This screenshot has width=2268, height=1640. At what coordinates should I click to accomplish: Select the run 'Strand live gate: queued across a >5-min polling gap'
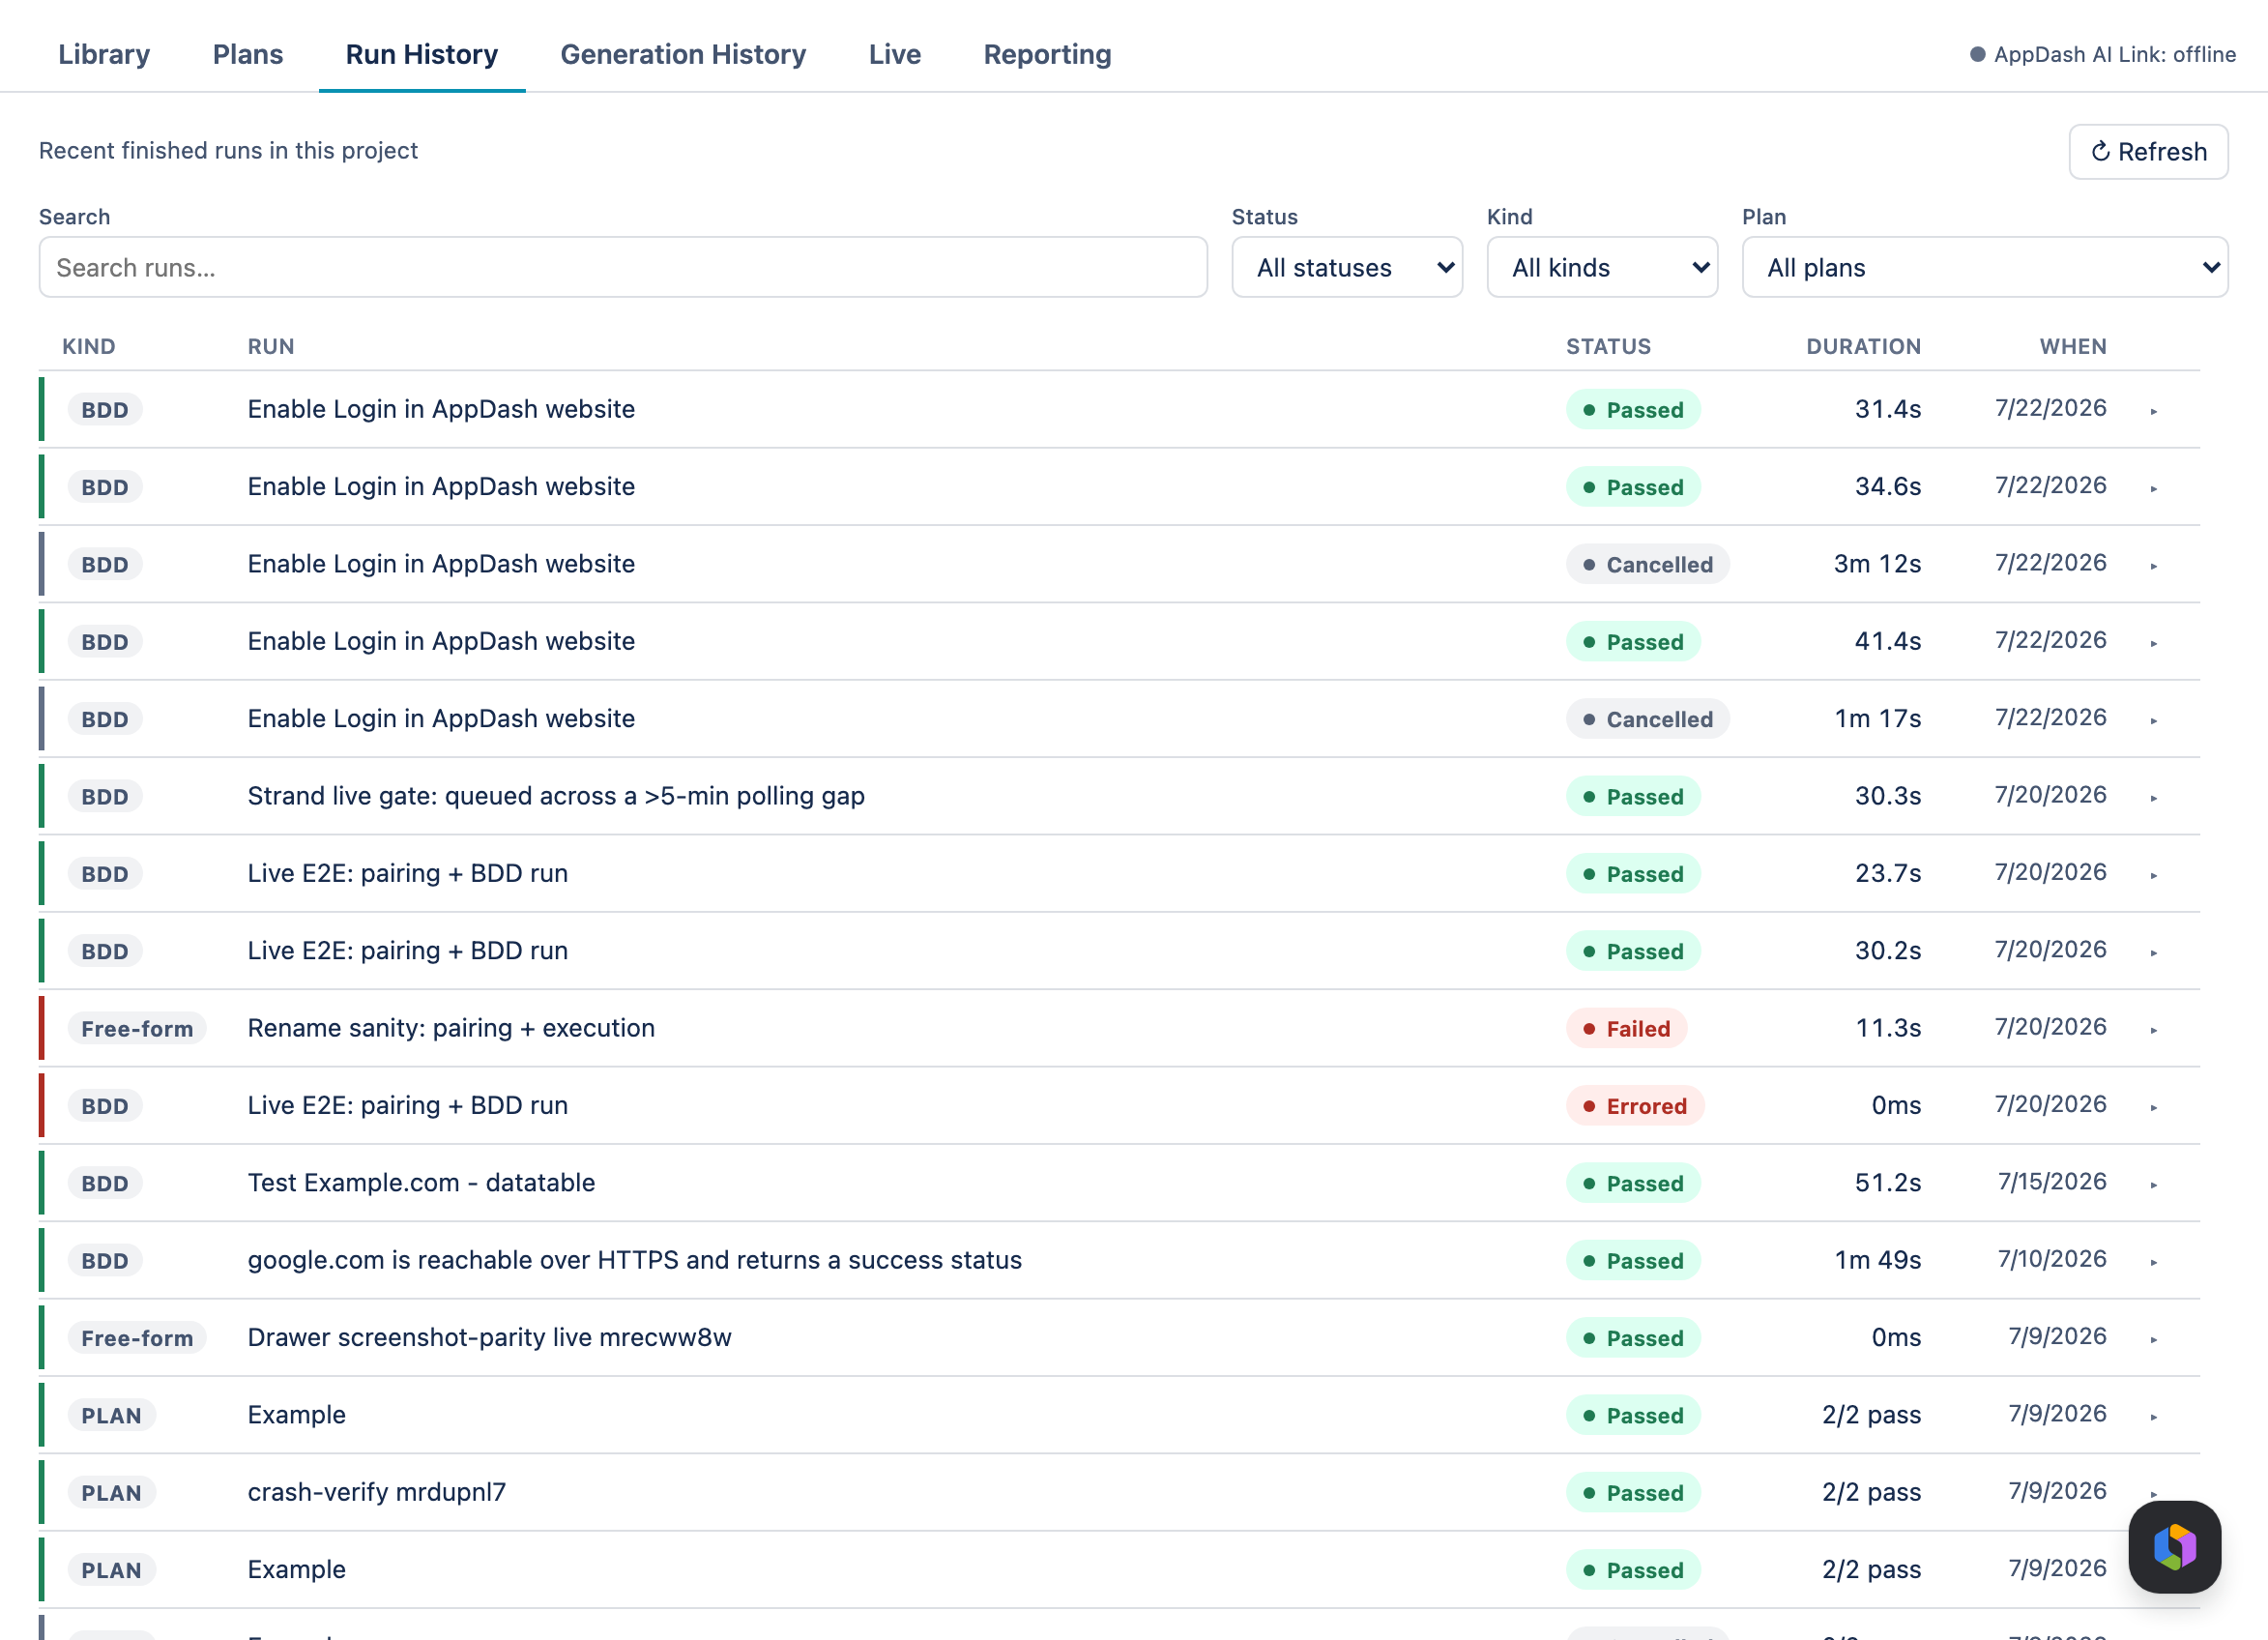(x=556, y=796)
